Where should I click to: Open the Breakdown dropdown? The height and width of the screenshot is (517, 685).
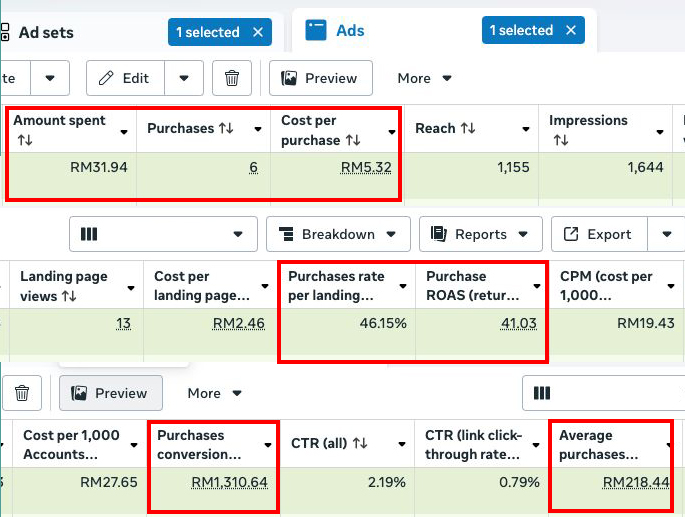tap(338, 234)
